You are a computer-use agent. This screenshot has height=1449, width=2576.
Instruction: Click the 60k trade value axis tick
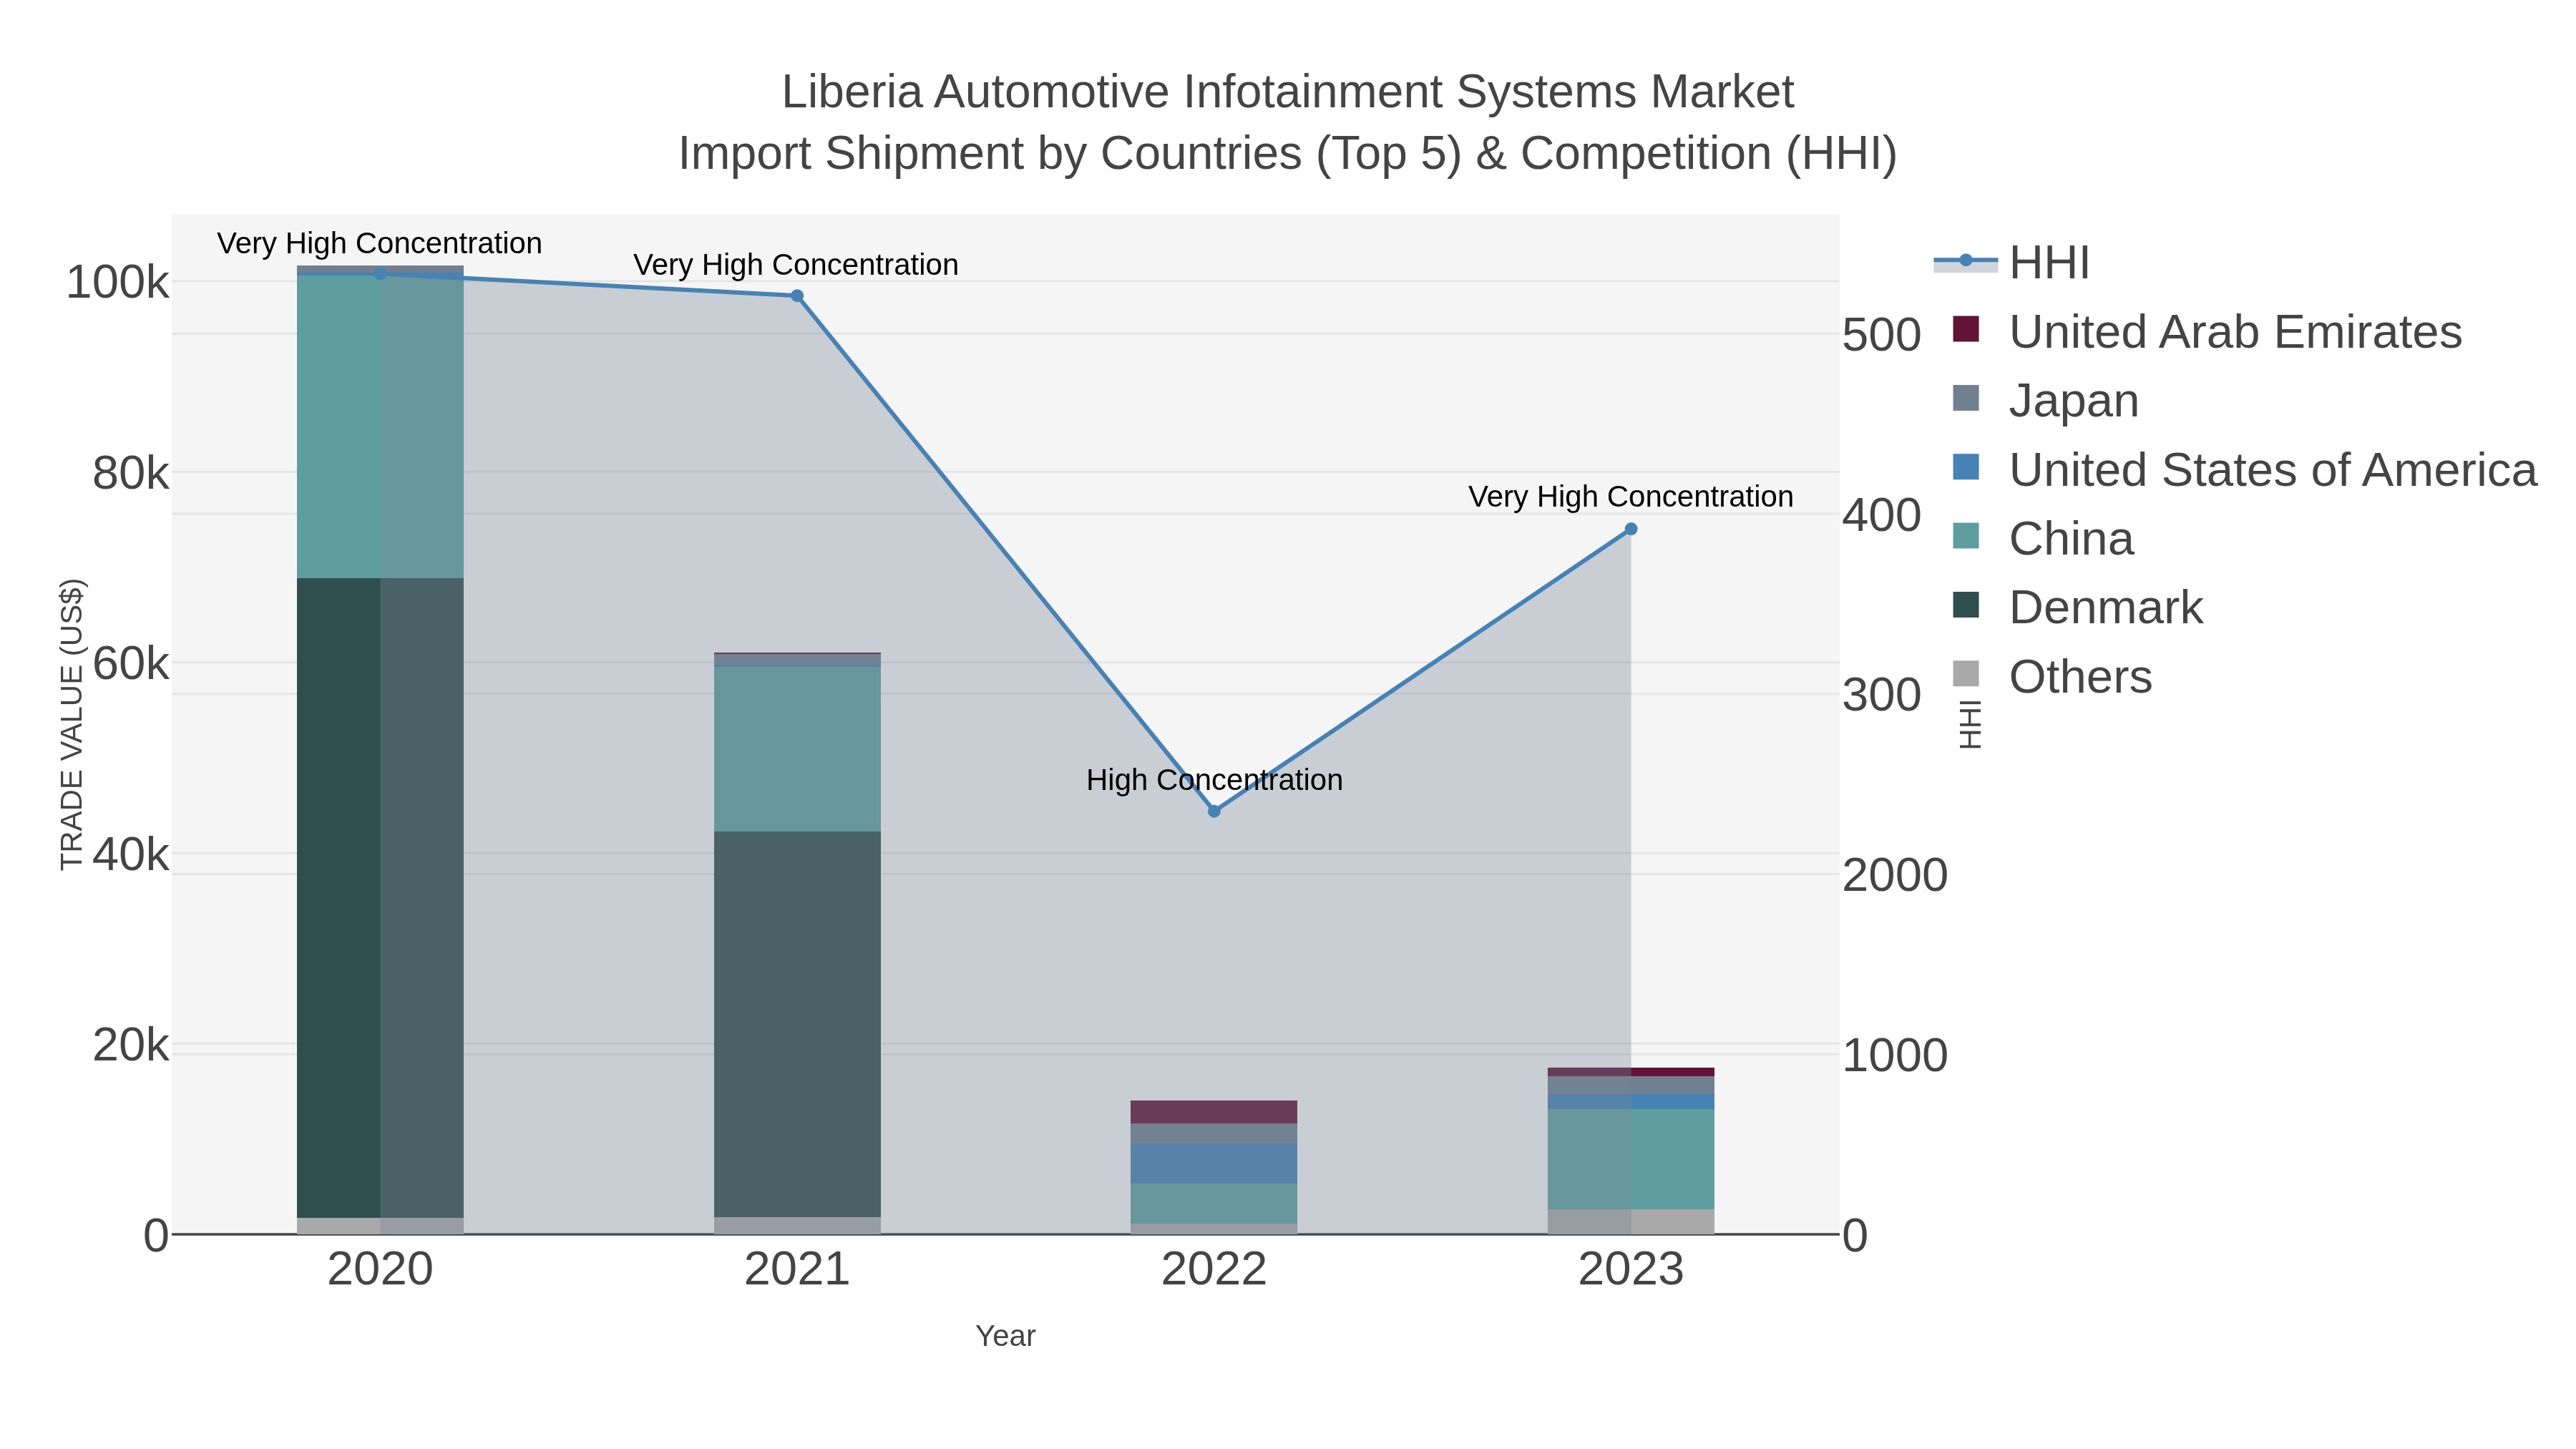(x=130, y=664)
